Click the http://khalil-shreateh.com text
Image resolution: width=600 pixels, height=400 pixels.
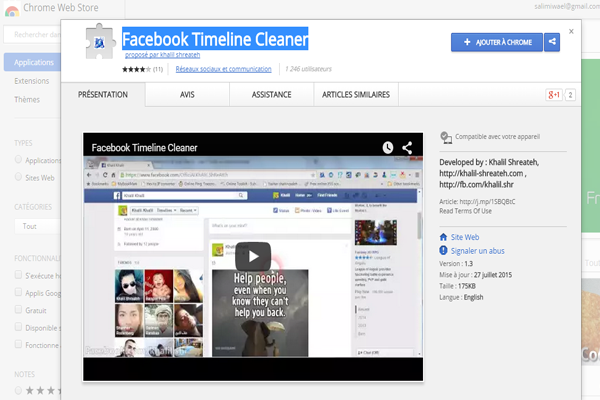(x=481, y=173)
